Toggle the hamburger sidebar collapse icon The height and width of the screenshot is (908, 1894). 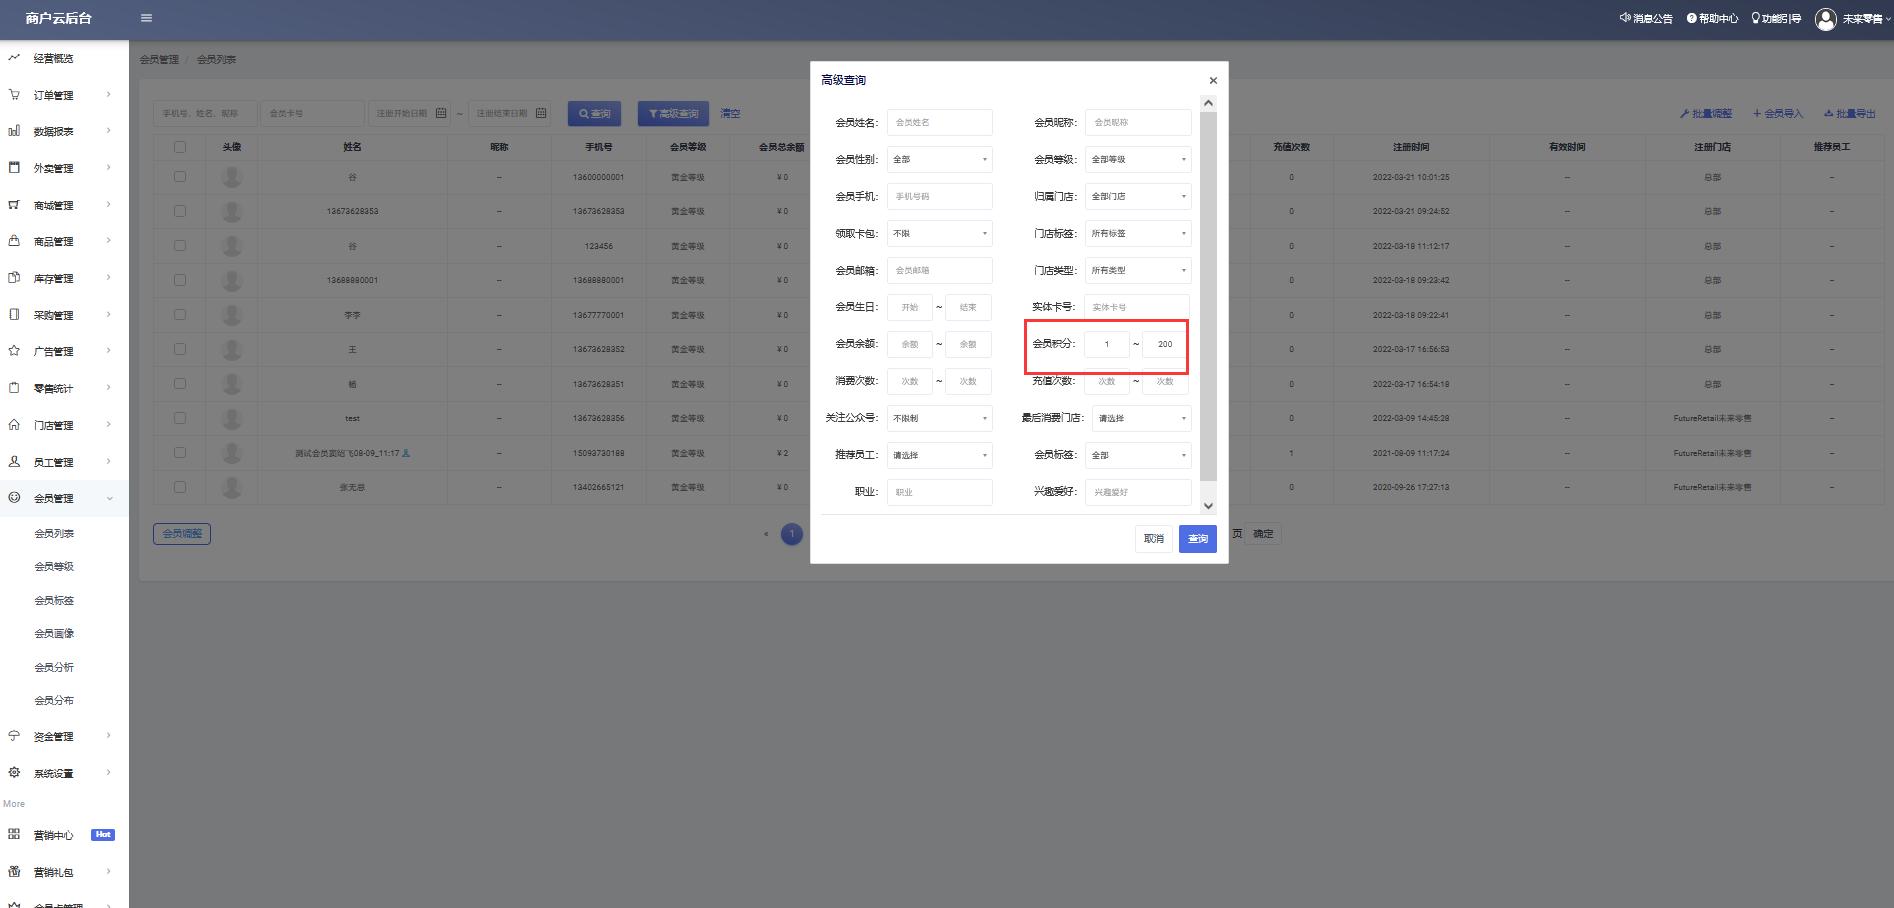[x=147, y=18]
